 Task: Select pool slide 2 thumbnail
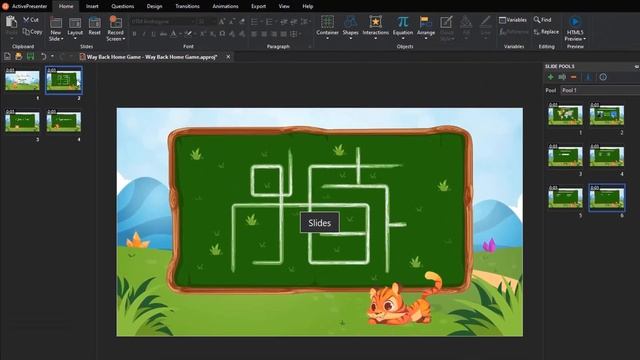[x=607, y=114]
